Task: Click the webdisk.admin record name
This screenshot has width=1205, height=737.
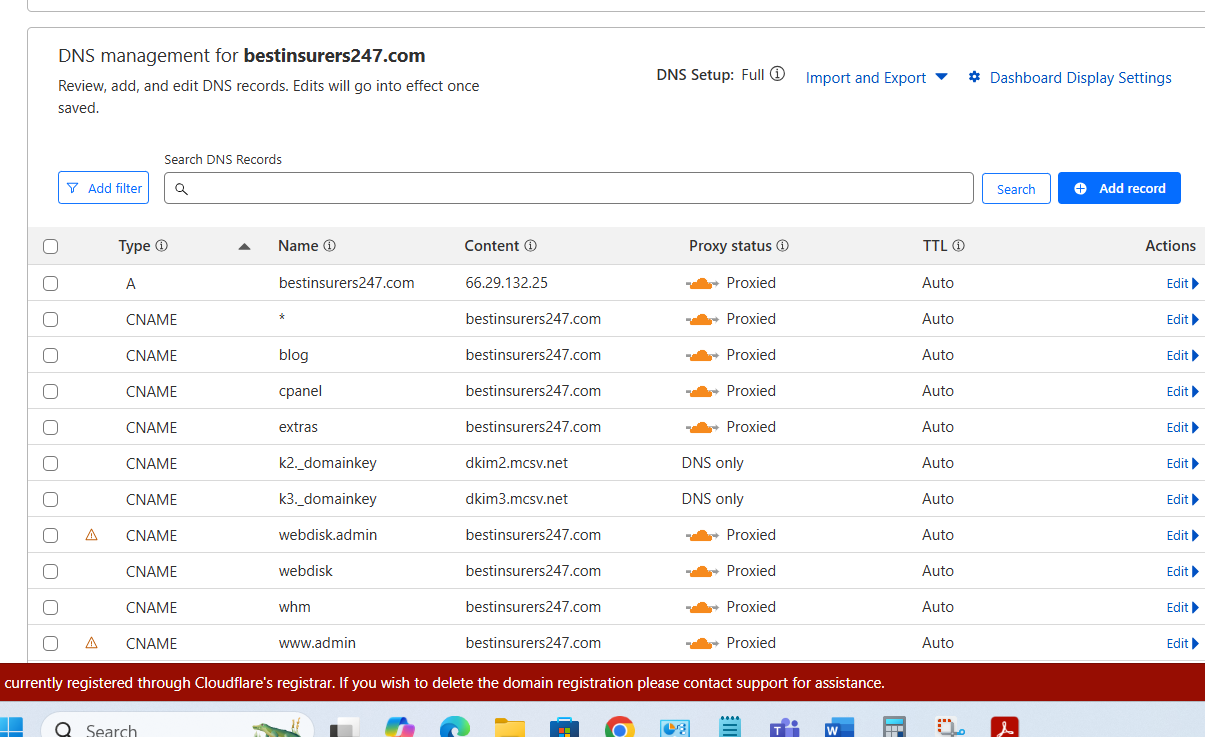Action: 328,535
